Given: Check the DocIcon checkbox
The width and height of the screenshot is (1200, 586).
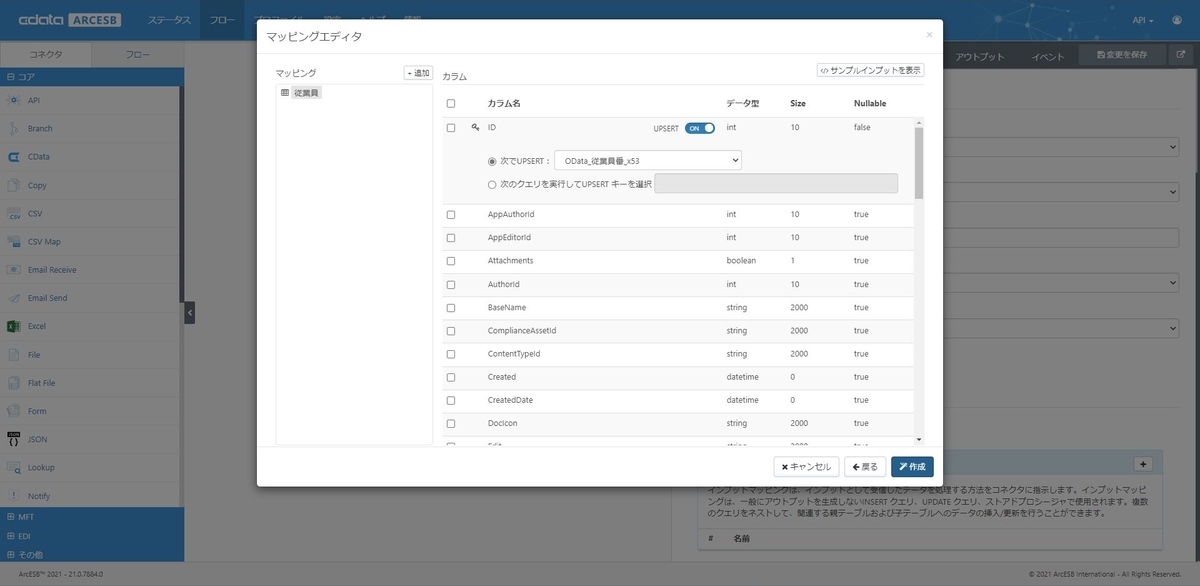Looking at the screenshot, I should tap(451, 424).
